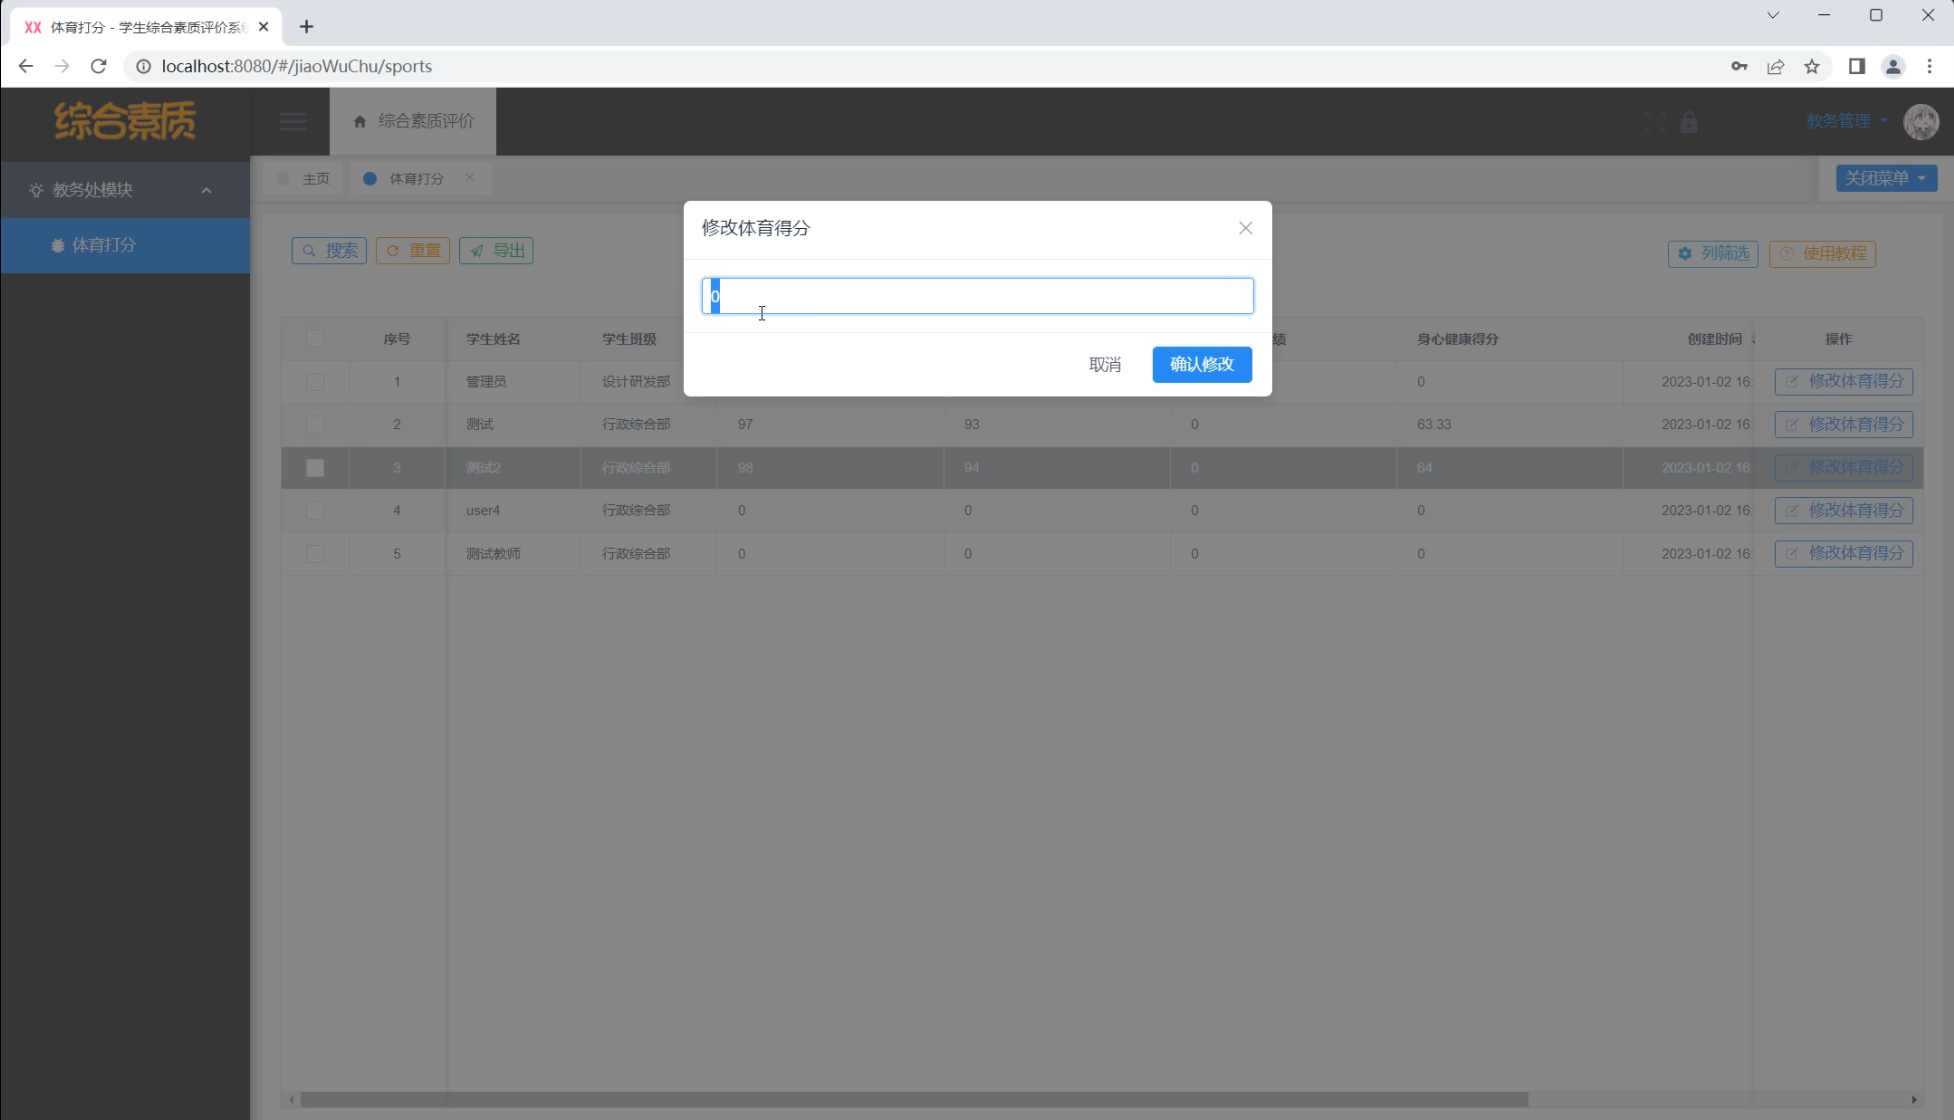This screenshot has width=1954, height=1120.
Task: Click the browser share page icon
Action: (x=1775, y=66)
